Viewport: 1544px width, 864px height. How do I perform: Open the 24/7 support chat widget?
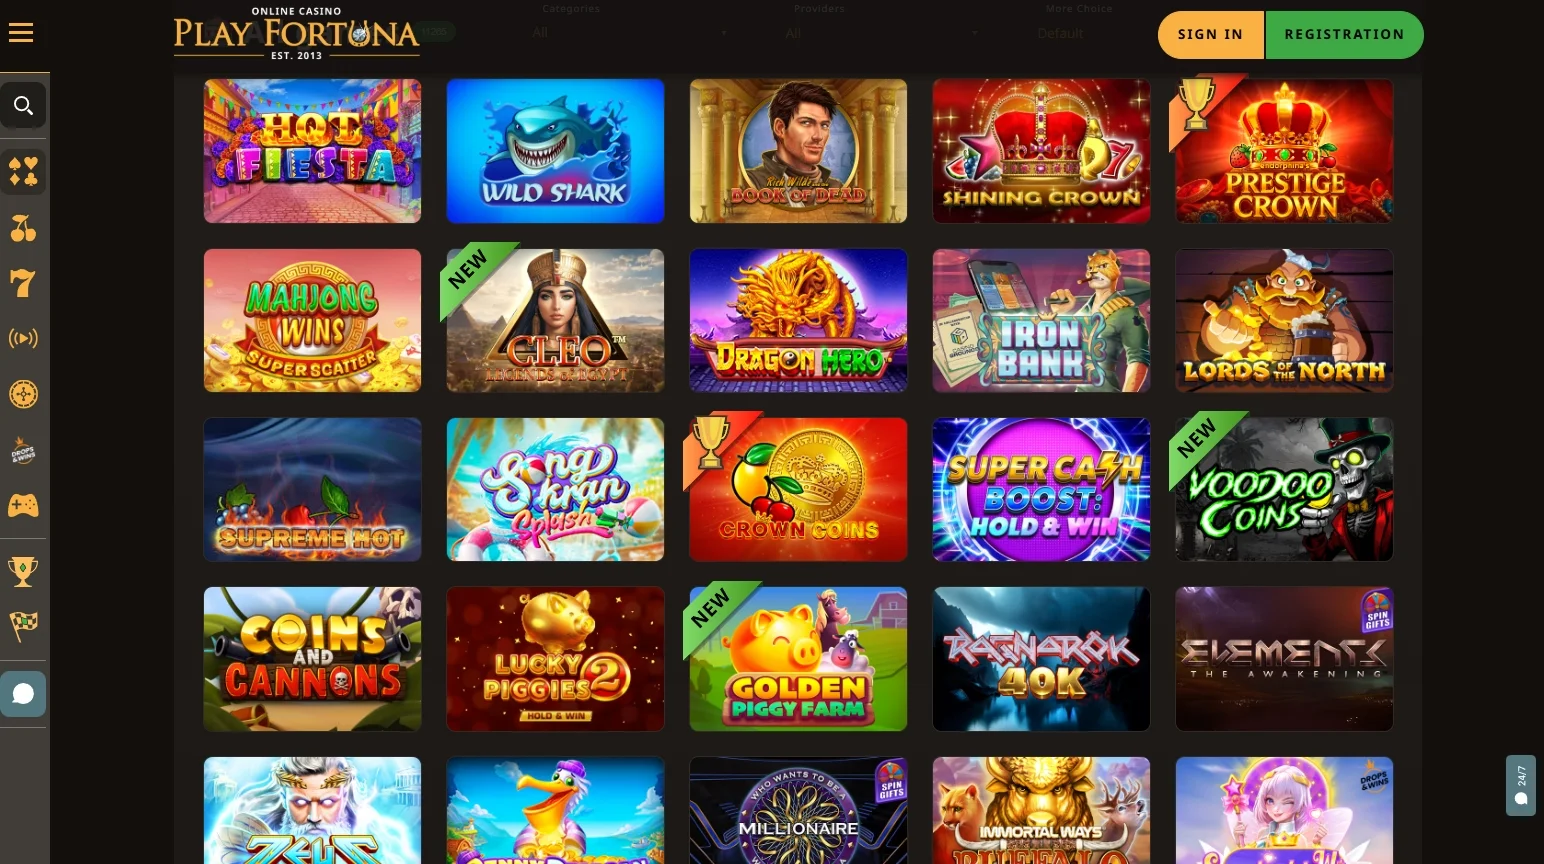[x=1521, y=785]
